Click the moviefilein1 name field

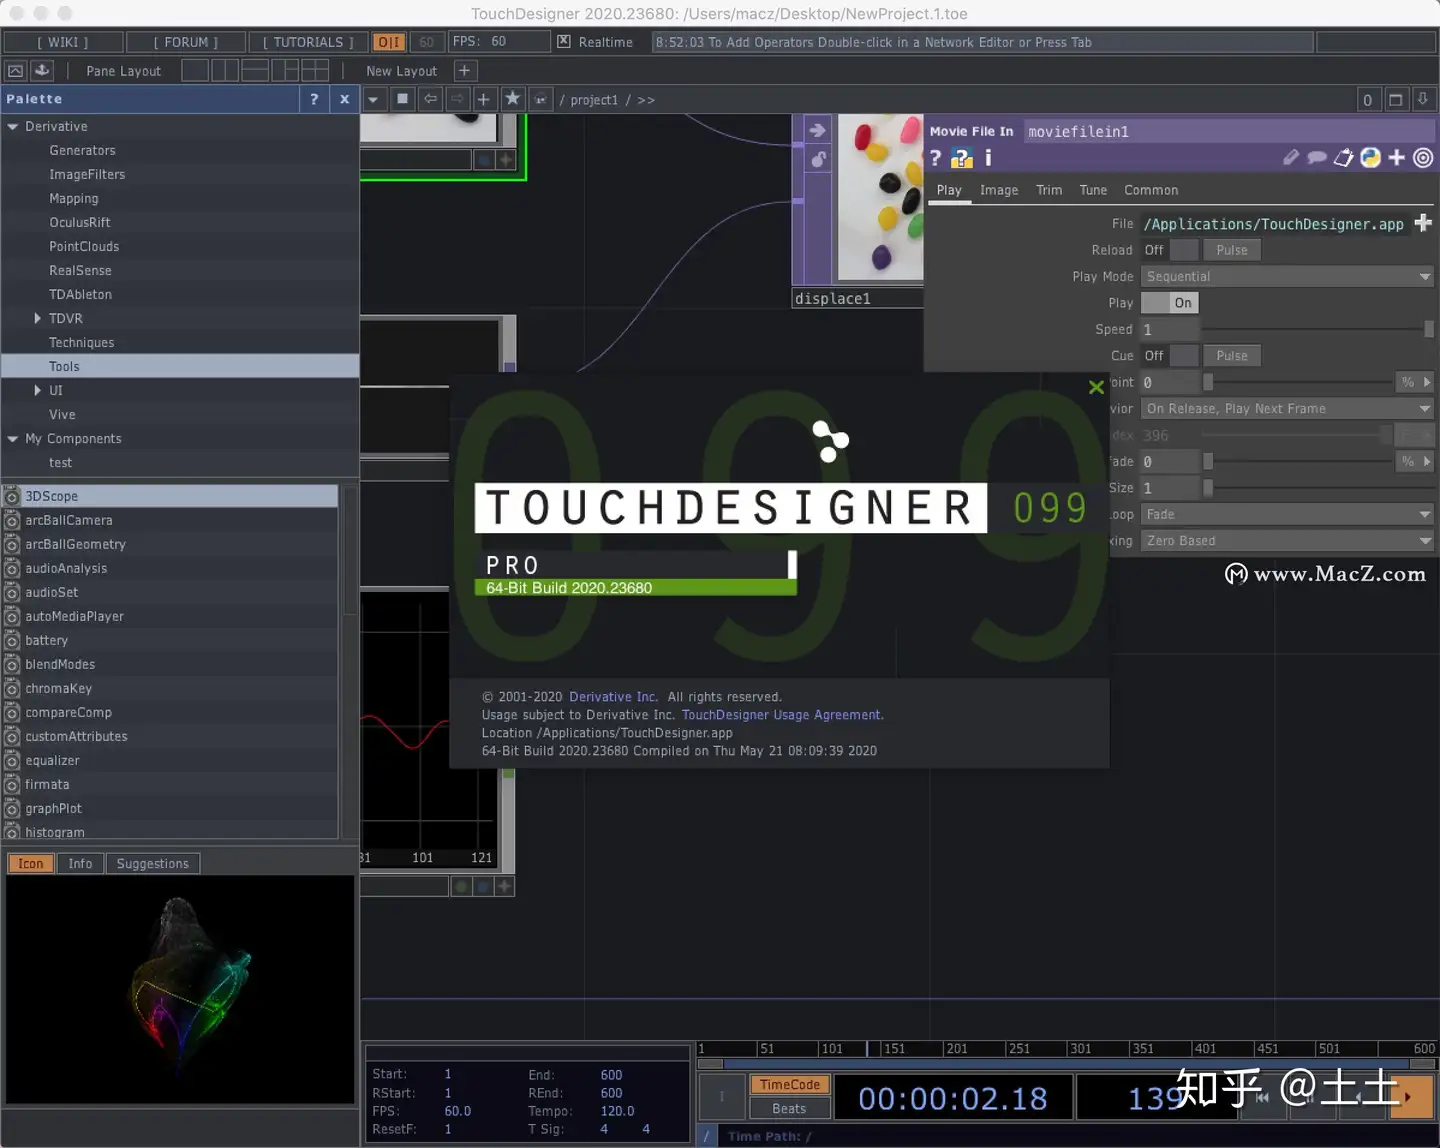[1228, 131]
